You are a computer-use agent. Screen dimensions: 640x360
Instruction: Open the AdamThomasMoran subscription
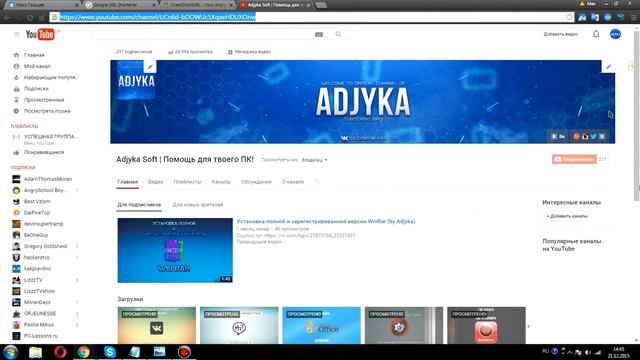pos(48,179)
